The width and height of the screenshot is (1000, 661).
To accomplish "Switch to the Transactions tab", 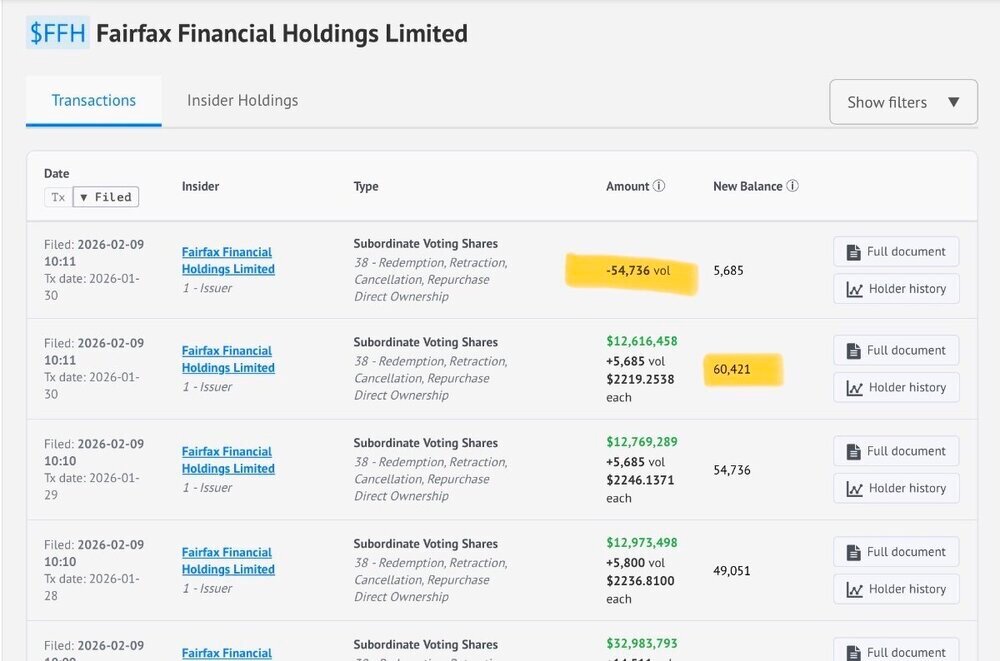I will tap(94, 101).
